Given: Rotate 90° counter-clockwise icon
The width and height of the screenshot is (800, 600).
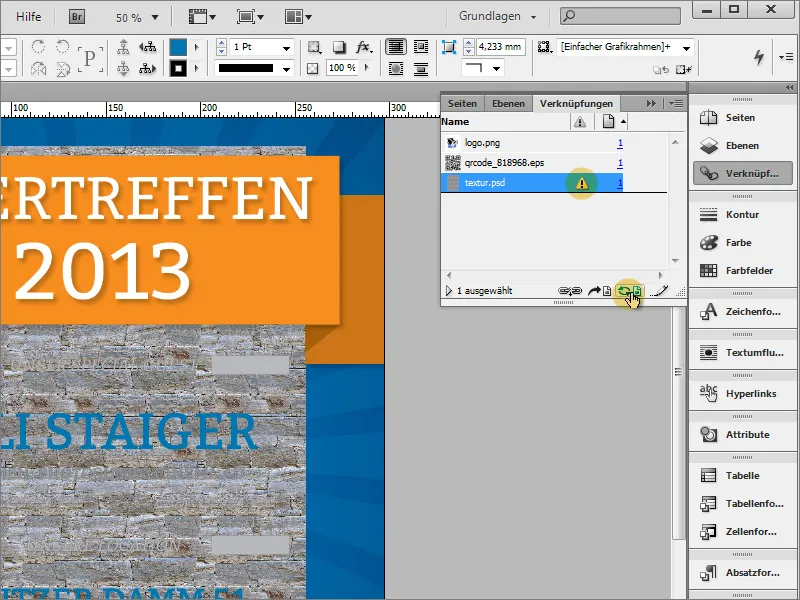Looking at the screenshot, I should 62,47.
